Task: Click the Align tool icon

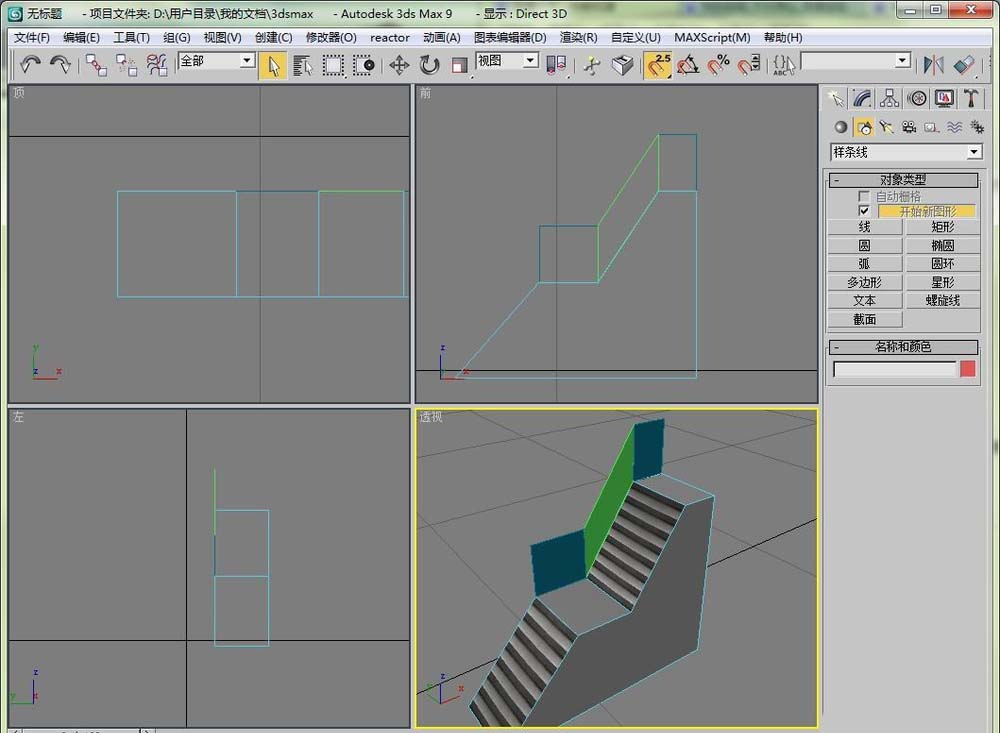Action: coord(964,65)
